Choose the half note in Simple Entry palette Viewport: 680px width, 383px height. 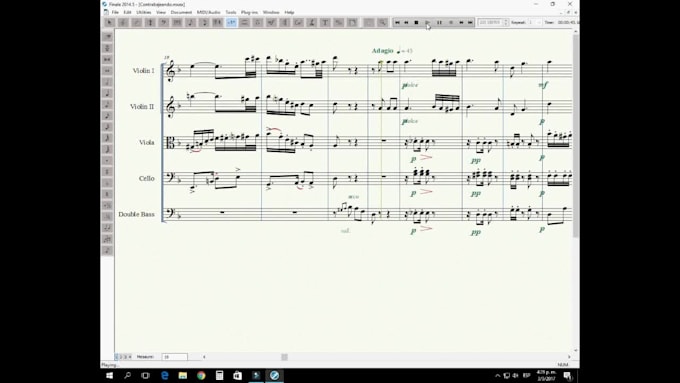click(107, 82)
